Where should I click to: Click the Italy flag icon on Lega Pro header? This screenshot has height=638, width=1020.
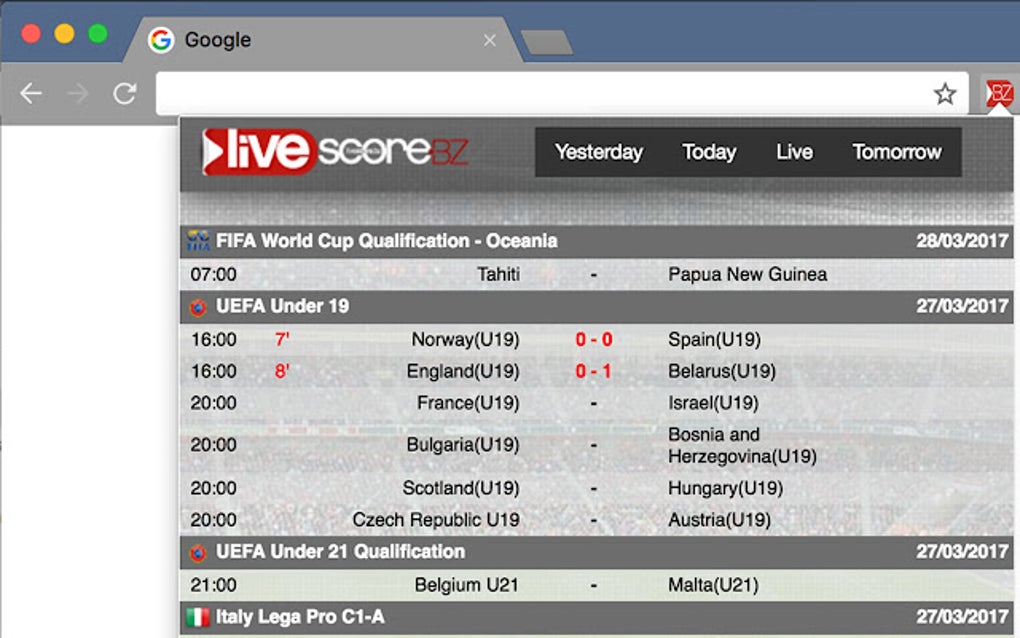196,617
